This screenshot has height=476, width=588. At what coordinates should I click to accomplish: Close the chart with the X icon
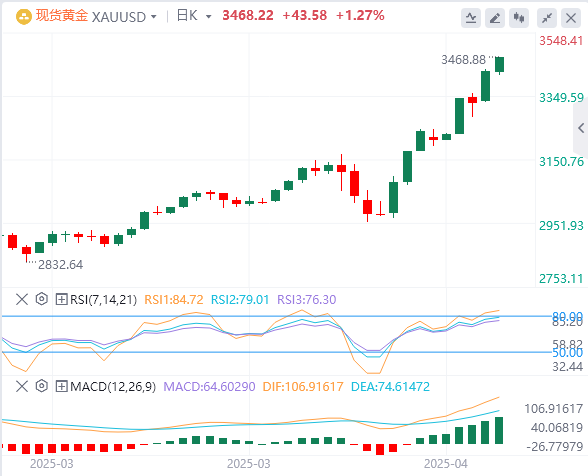571,18
